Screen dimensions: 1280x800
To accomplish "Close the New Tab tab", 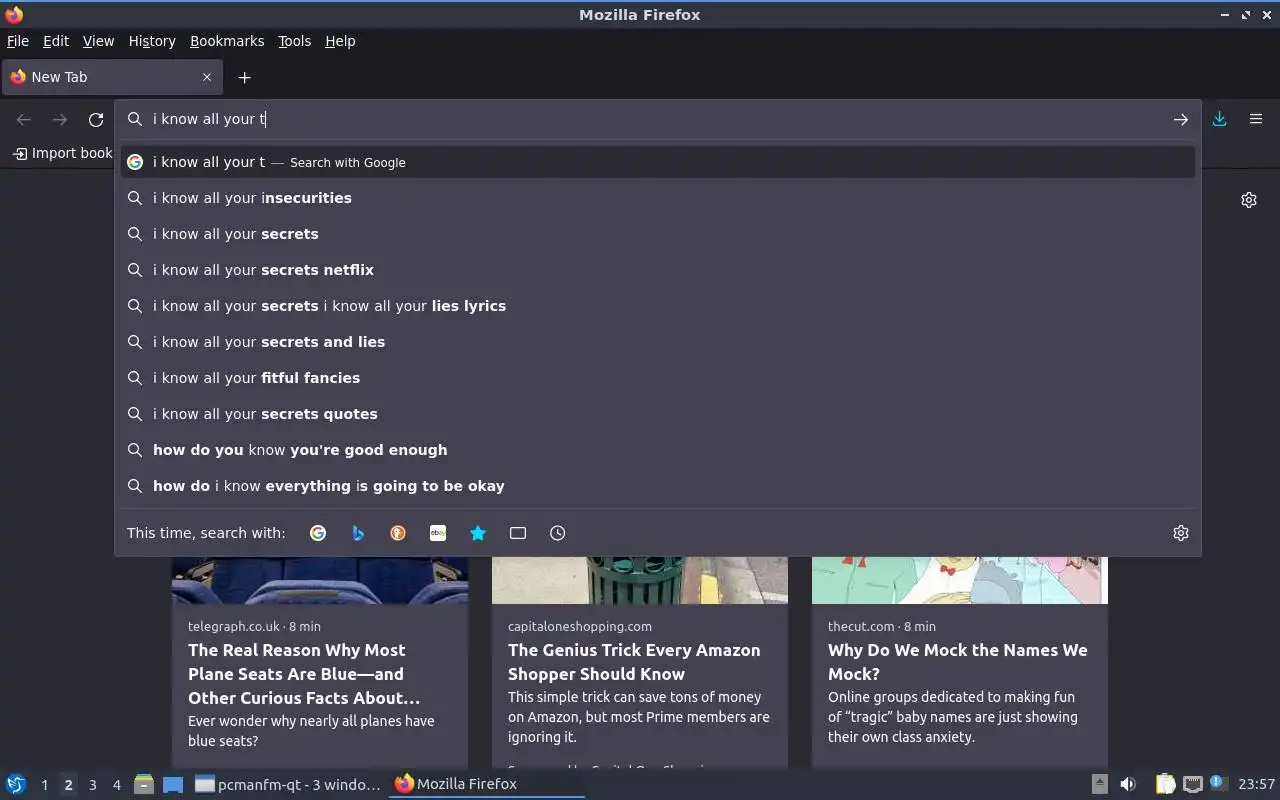I will (x=207, y=77).
